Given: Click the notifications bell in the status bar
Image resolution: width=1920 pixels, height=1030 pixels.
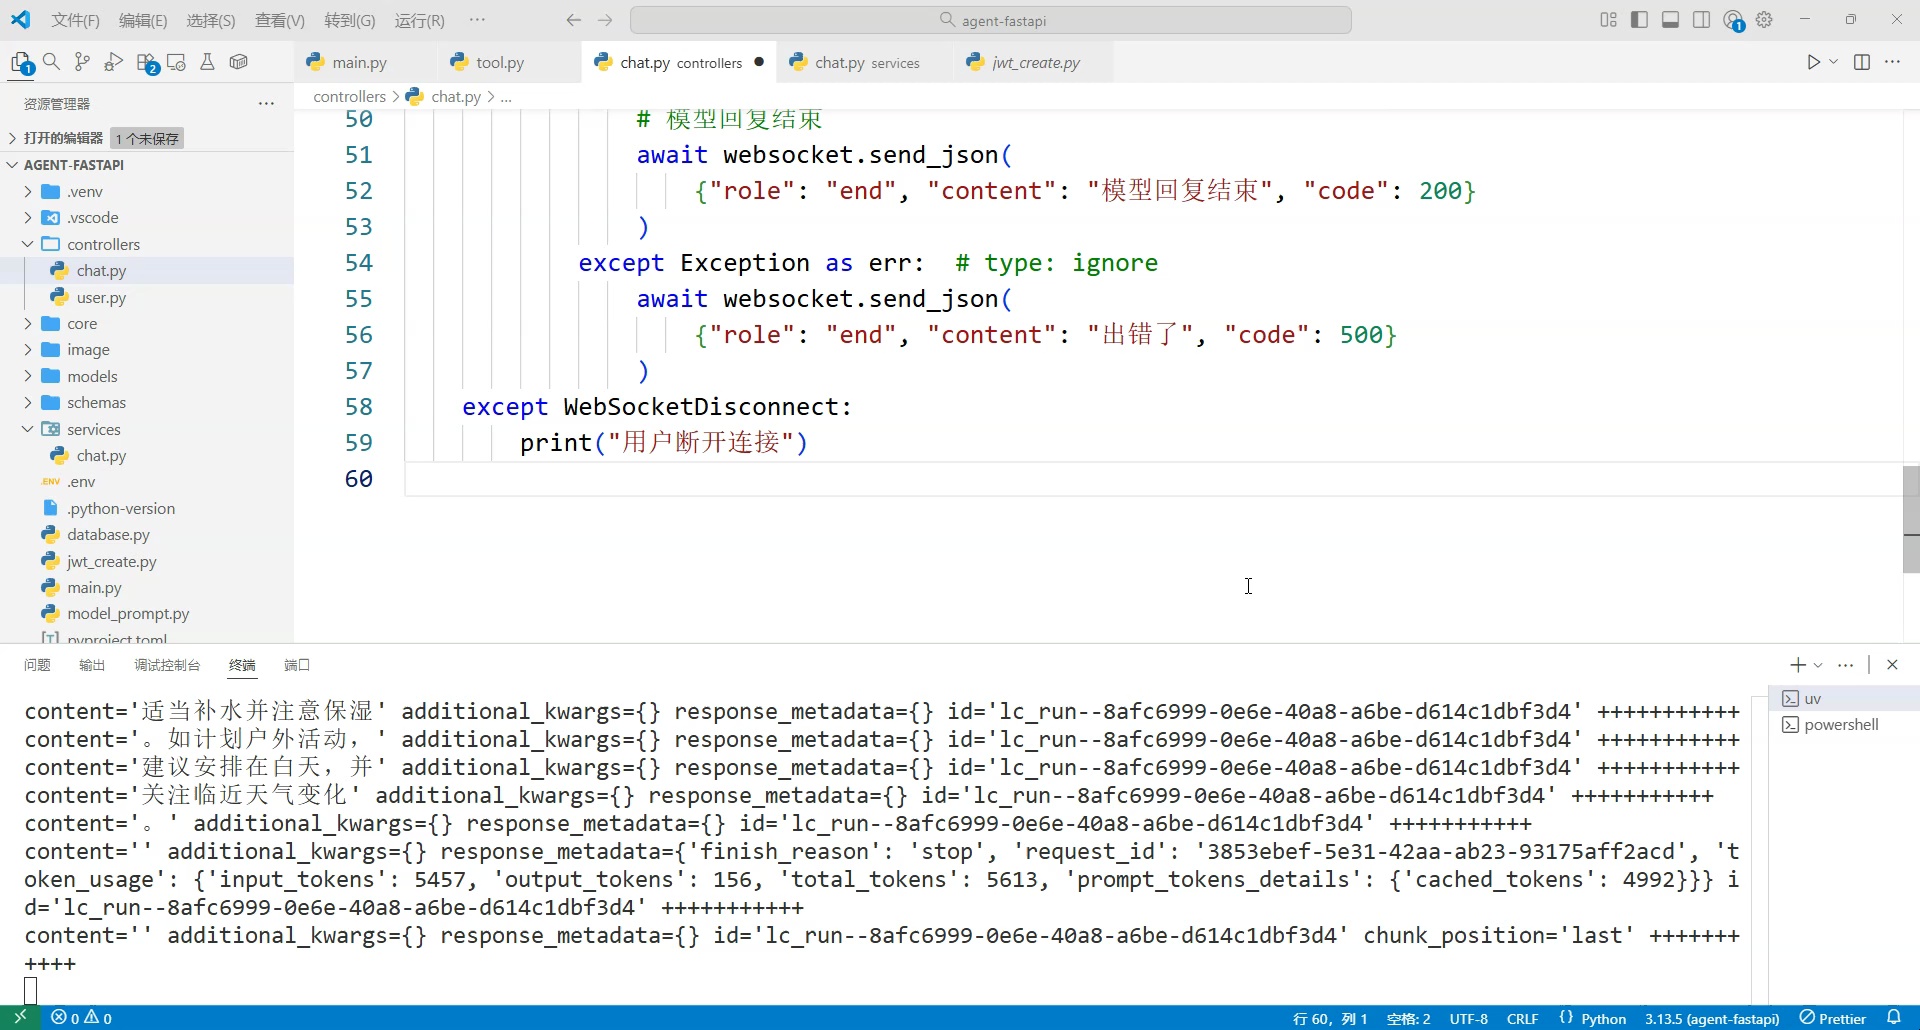Looking at the screenshot, I should pos(1894,1018).
